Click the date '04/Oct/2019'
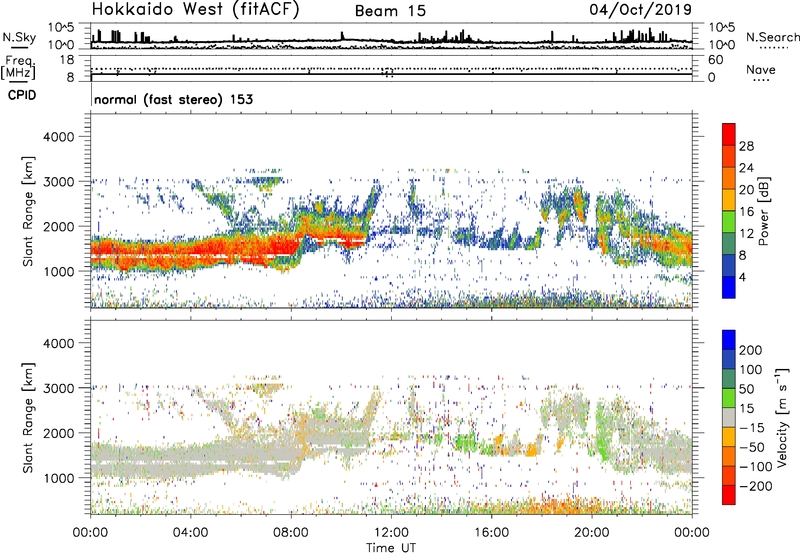The width and height of the screenshot is (800, 554). [x=641, y=10]
